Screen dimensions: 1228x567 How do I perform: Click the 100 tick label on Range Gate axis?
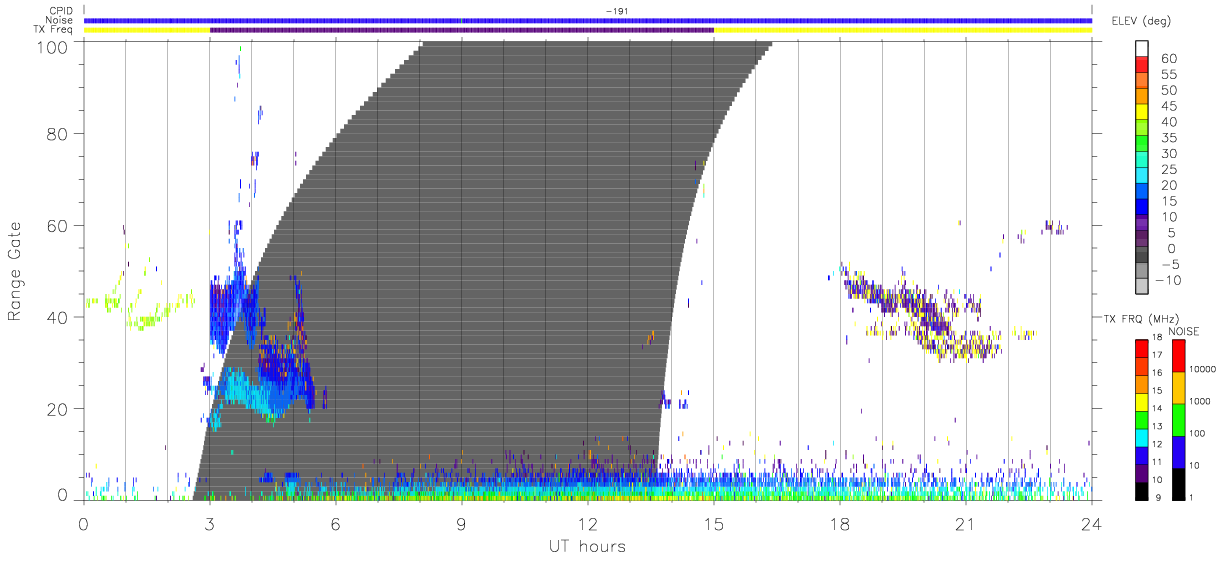point(53,46)
